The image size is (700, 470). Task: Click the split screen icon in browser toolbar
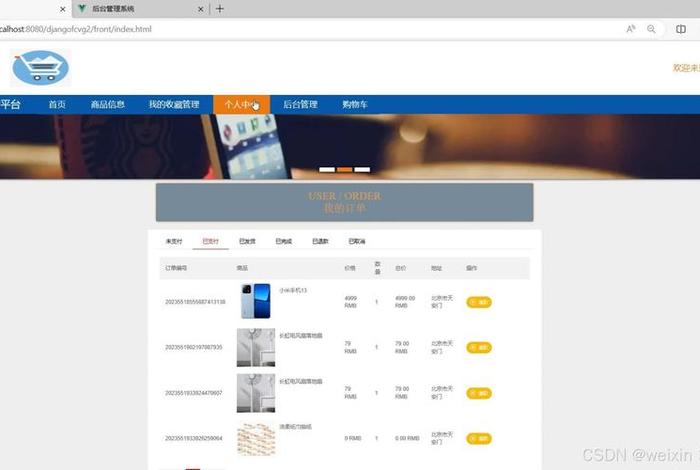(x=682, y=29)
